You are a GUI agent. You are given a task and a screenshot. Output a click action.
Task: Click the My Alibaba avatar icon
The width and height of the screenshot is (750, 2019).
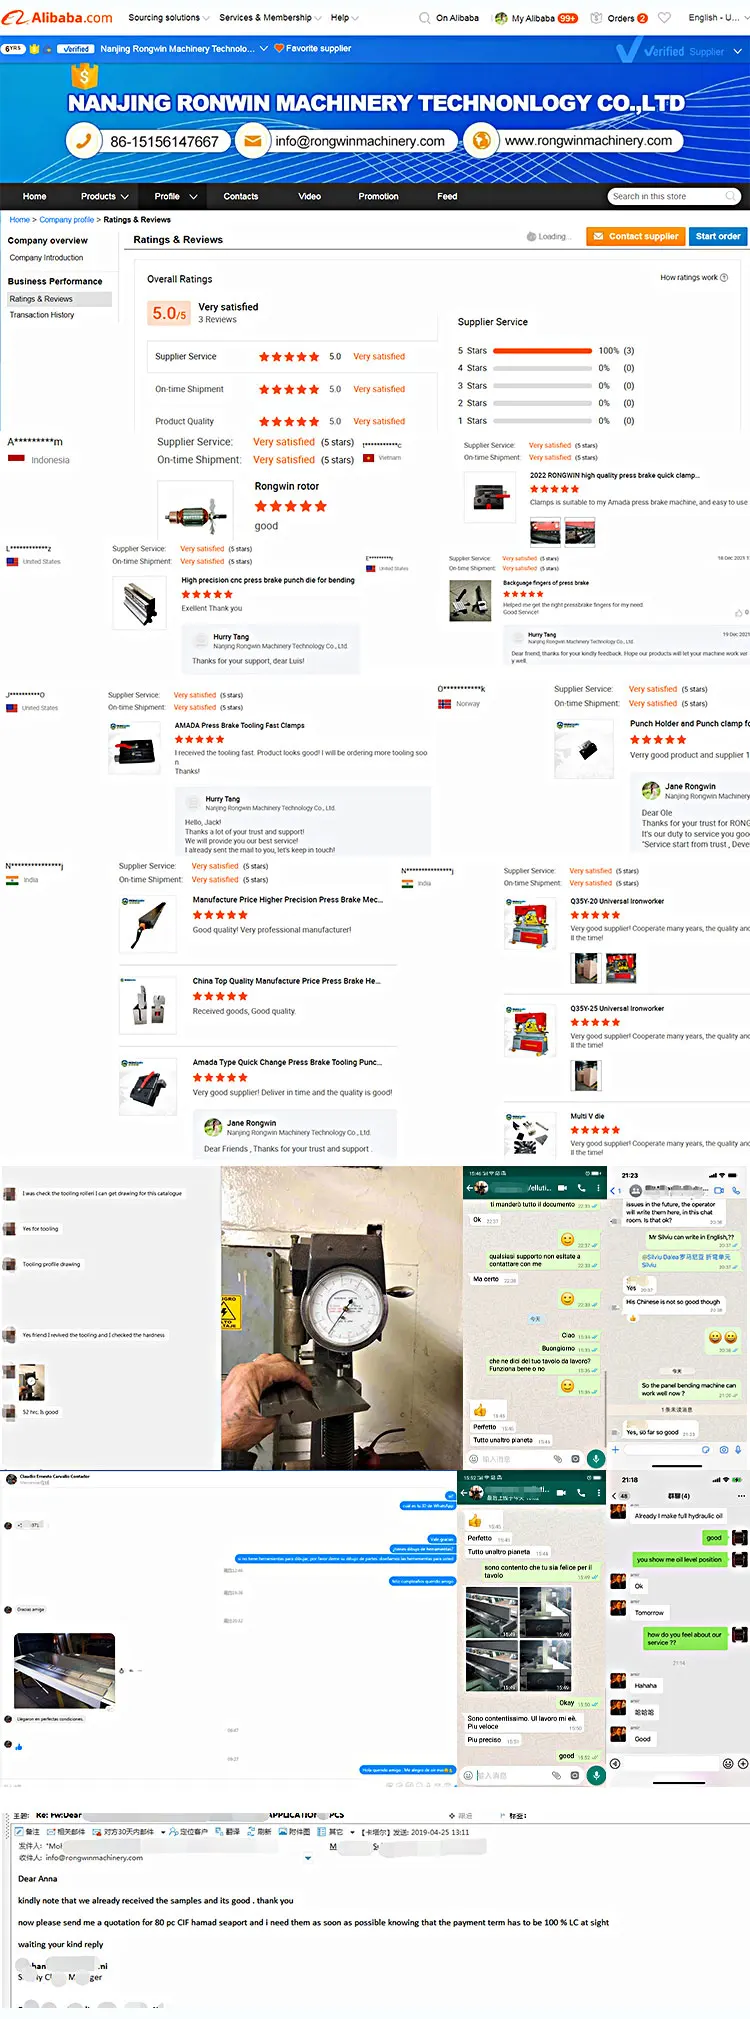501,17
